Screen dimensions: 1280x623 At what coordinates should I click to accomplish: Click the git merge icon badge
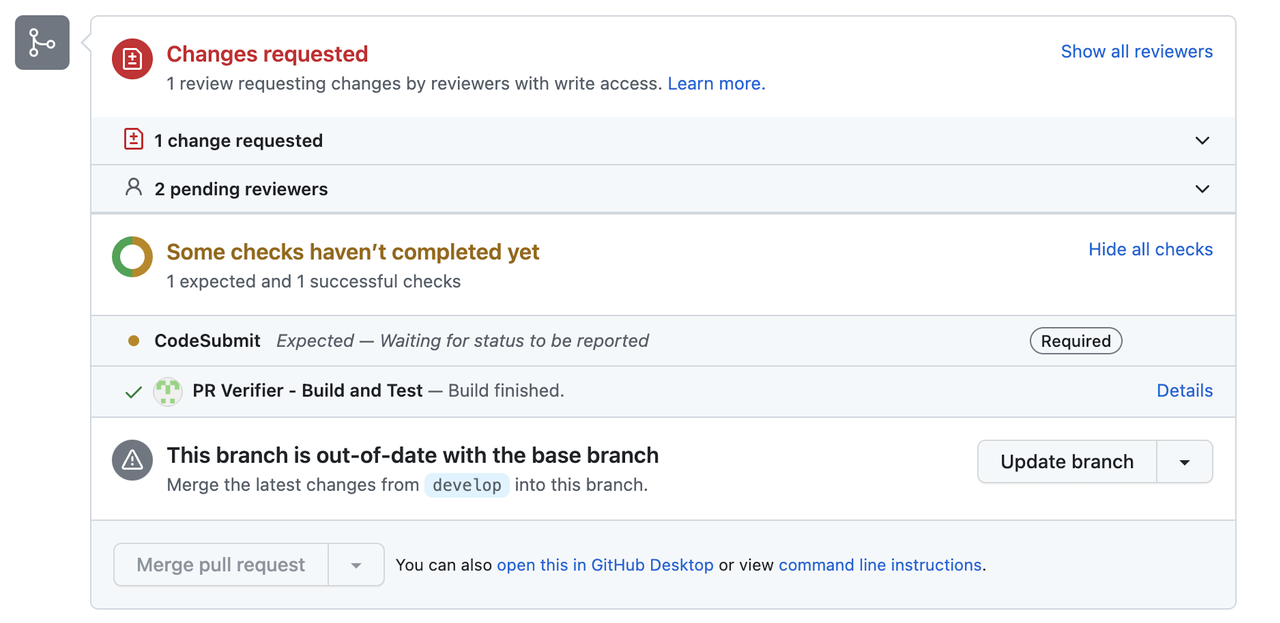(x=42, y=43)
